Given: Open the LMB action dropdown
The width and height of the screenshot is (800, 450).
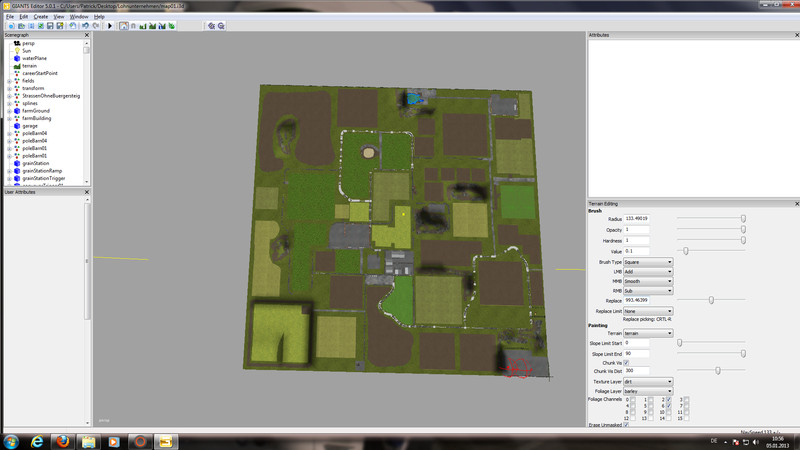Looking at the screenshot, I should [648, 272].
